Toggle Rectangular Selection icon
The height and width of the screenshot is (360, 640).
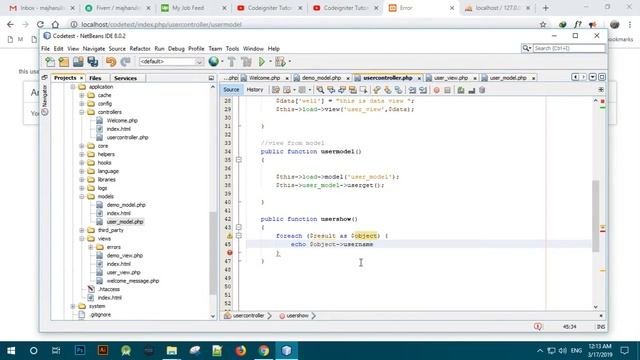pyautogui.click(x=363, y=90)
